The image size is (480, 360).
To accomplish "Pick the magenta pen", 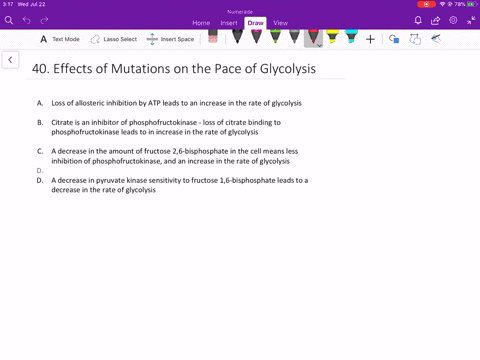I will [256, 37].
